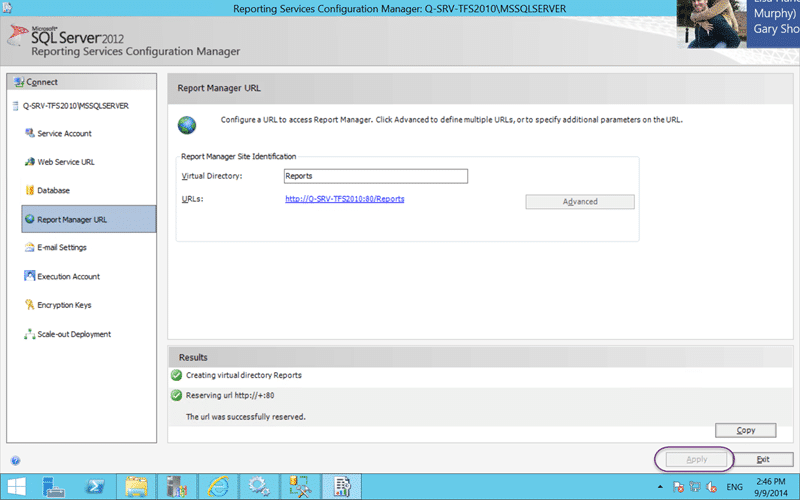Open the gears settings taskbar app
The width and height of the screenshot is (800, 500).
pyautogui.click(x=259, y=486)
